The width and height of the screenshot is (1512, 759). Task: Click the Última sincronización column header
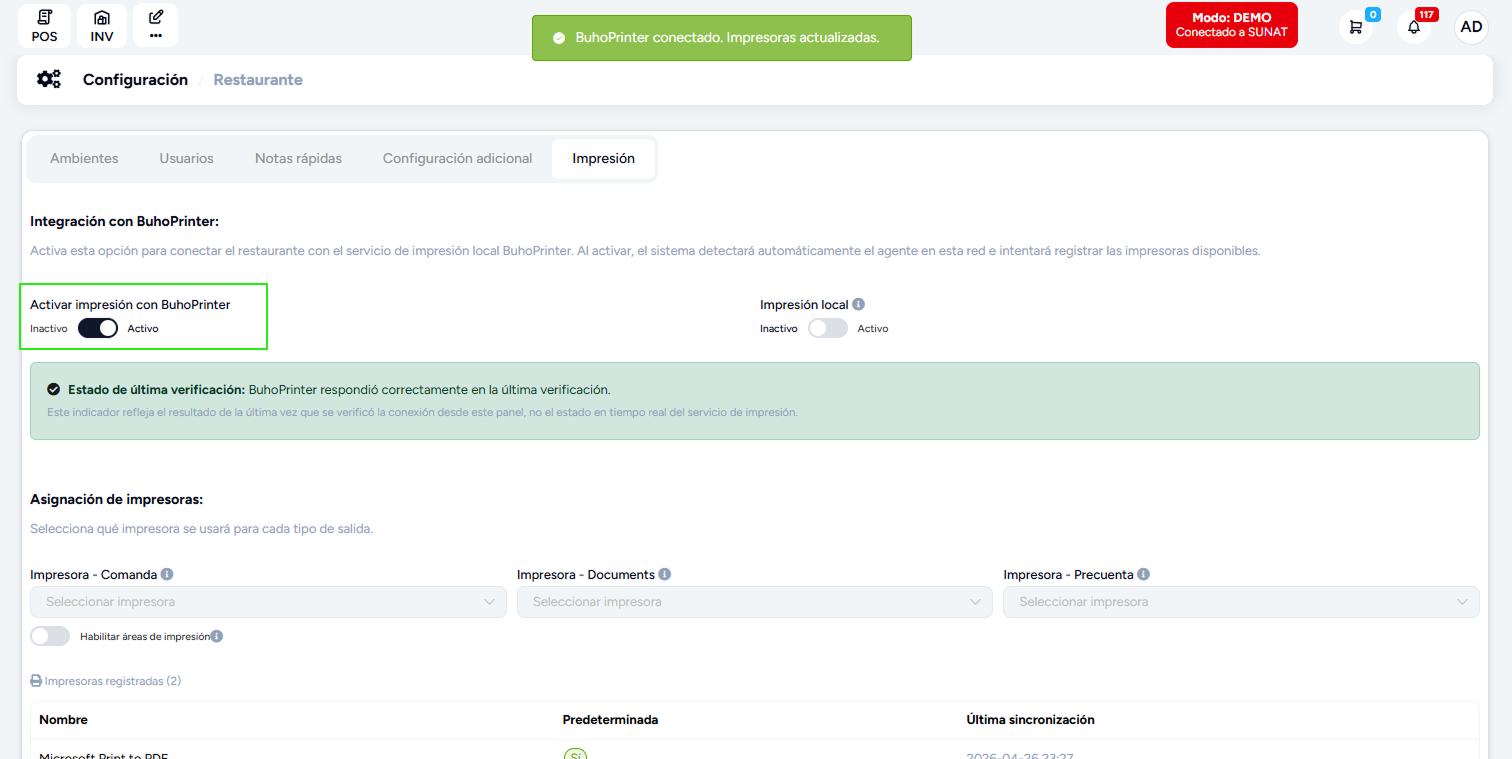1030,720
